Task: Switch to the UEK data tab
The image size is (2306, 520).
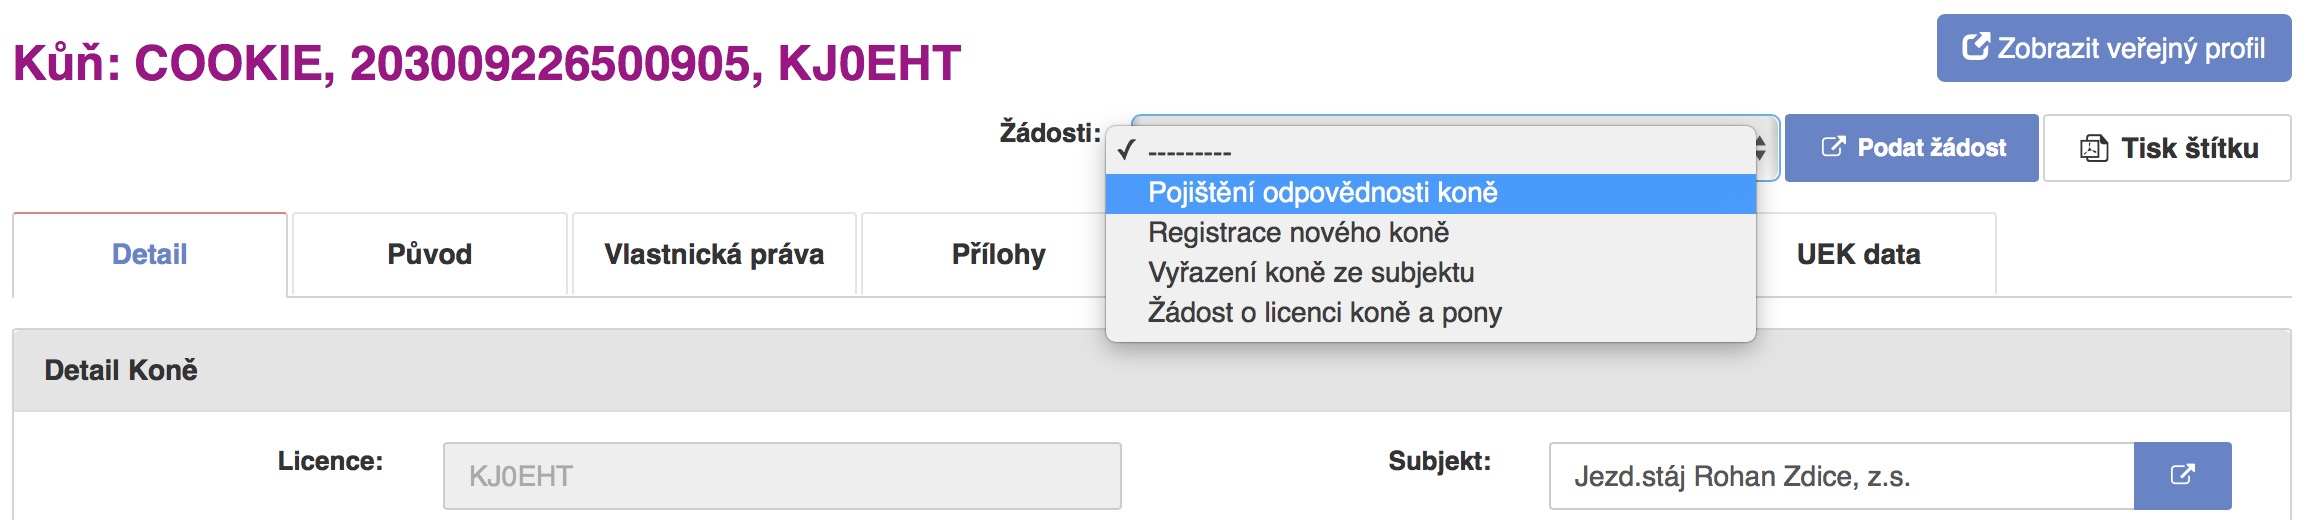Action: [x=1858, y=255]
